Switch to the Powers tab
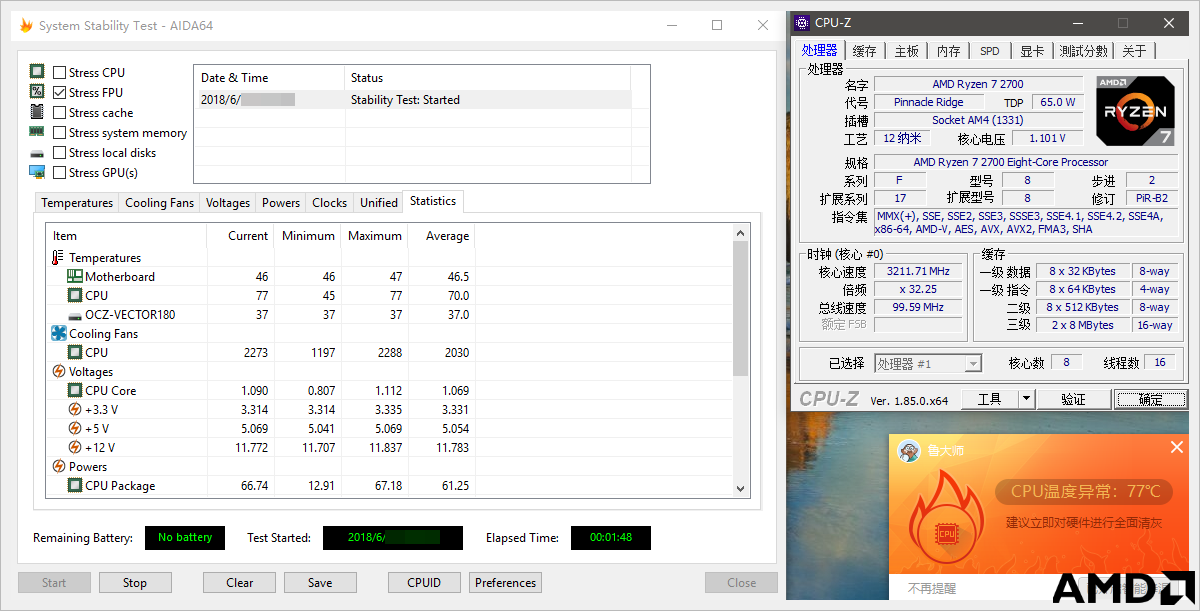The image size is (1200, 611). (x=281, y=202)
